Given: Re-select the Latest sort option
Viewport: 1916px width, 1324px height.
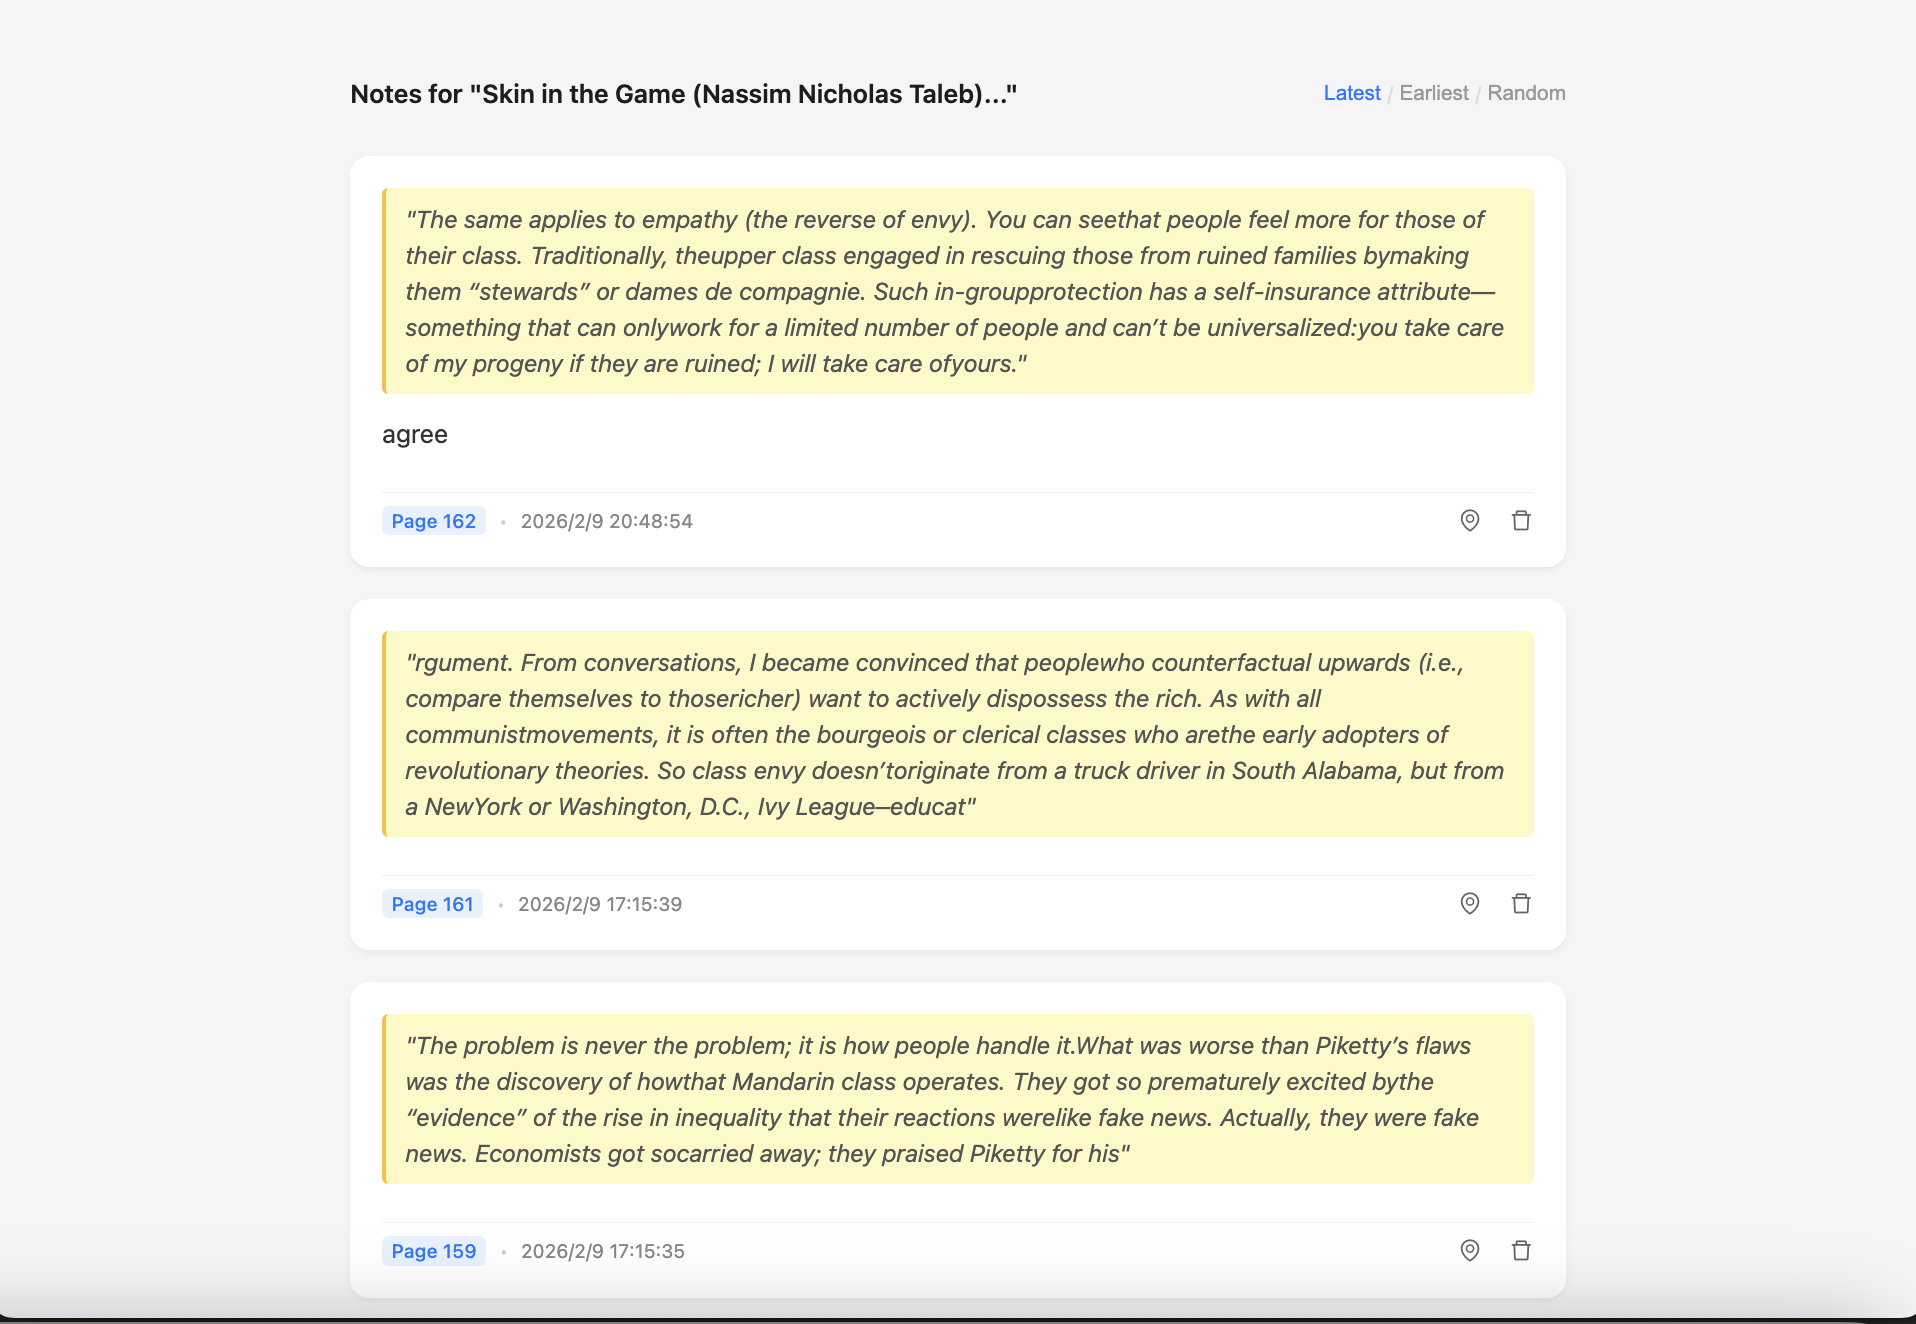Looking at the screenshot, I should click(1351, 92).
